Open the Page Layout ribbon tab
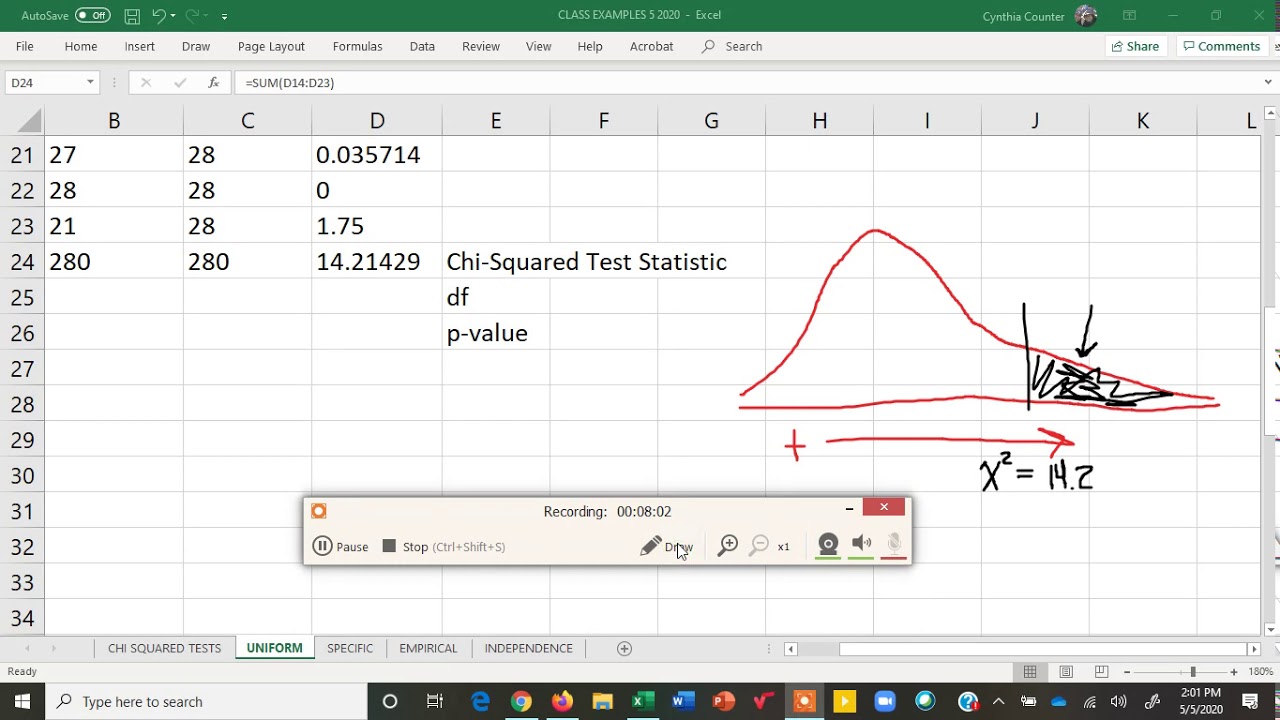This screenshot has height=720, width=1280. [x=271, y=46]
